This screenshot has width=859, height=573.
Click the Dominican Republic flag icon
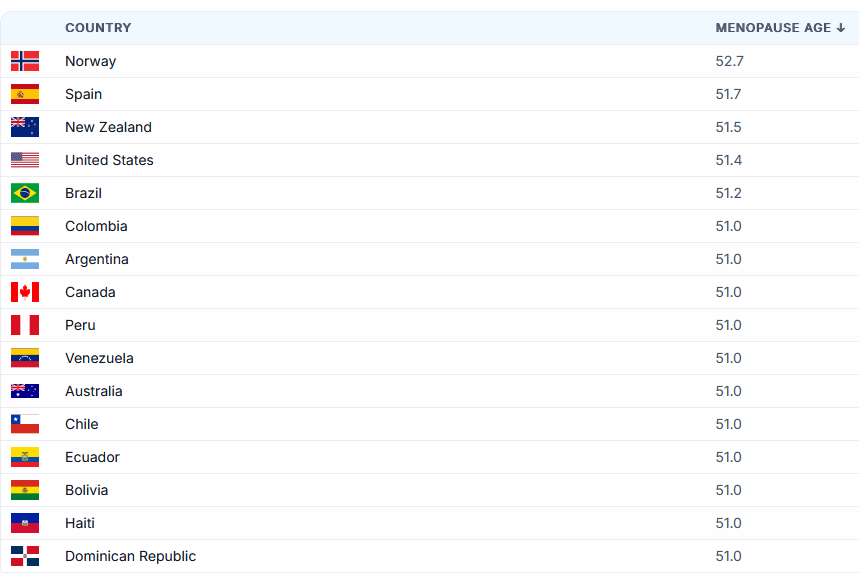coord(25,556)
